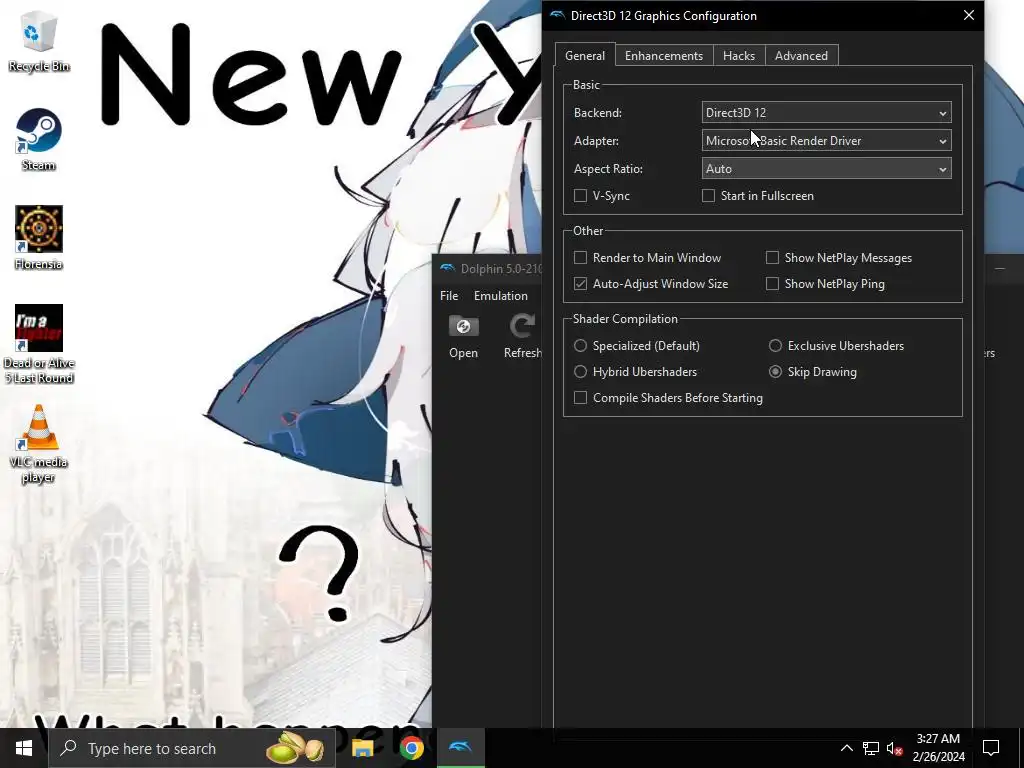
Task: Enable Start in Fullscreen checkbox
Action: tap(708, 196)
